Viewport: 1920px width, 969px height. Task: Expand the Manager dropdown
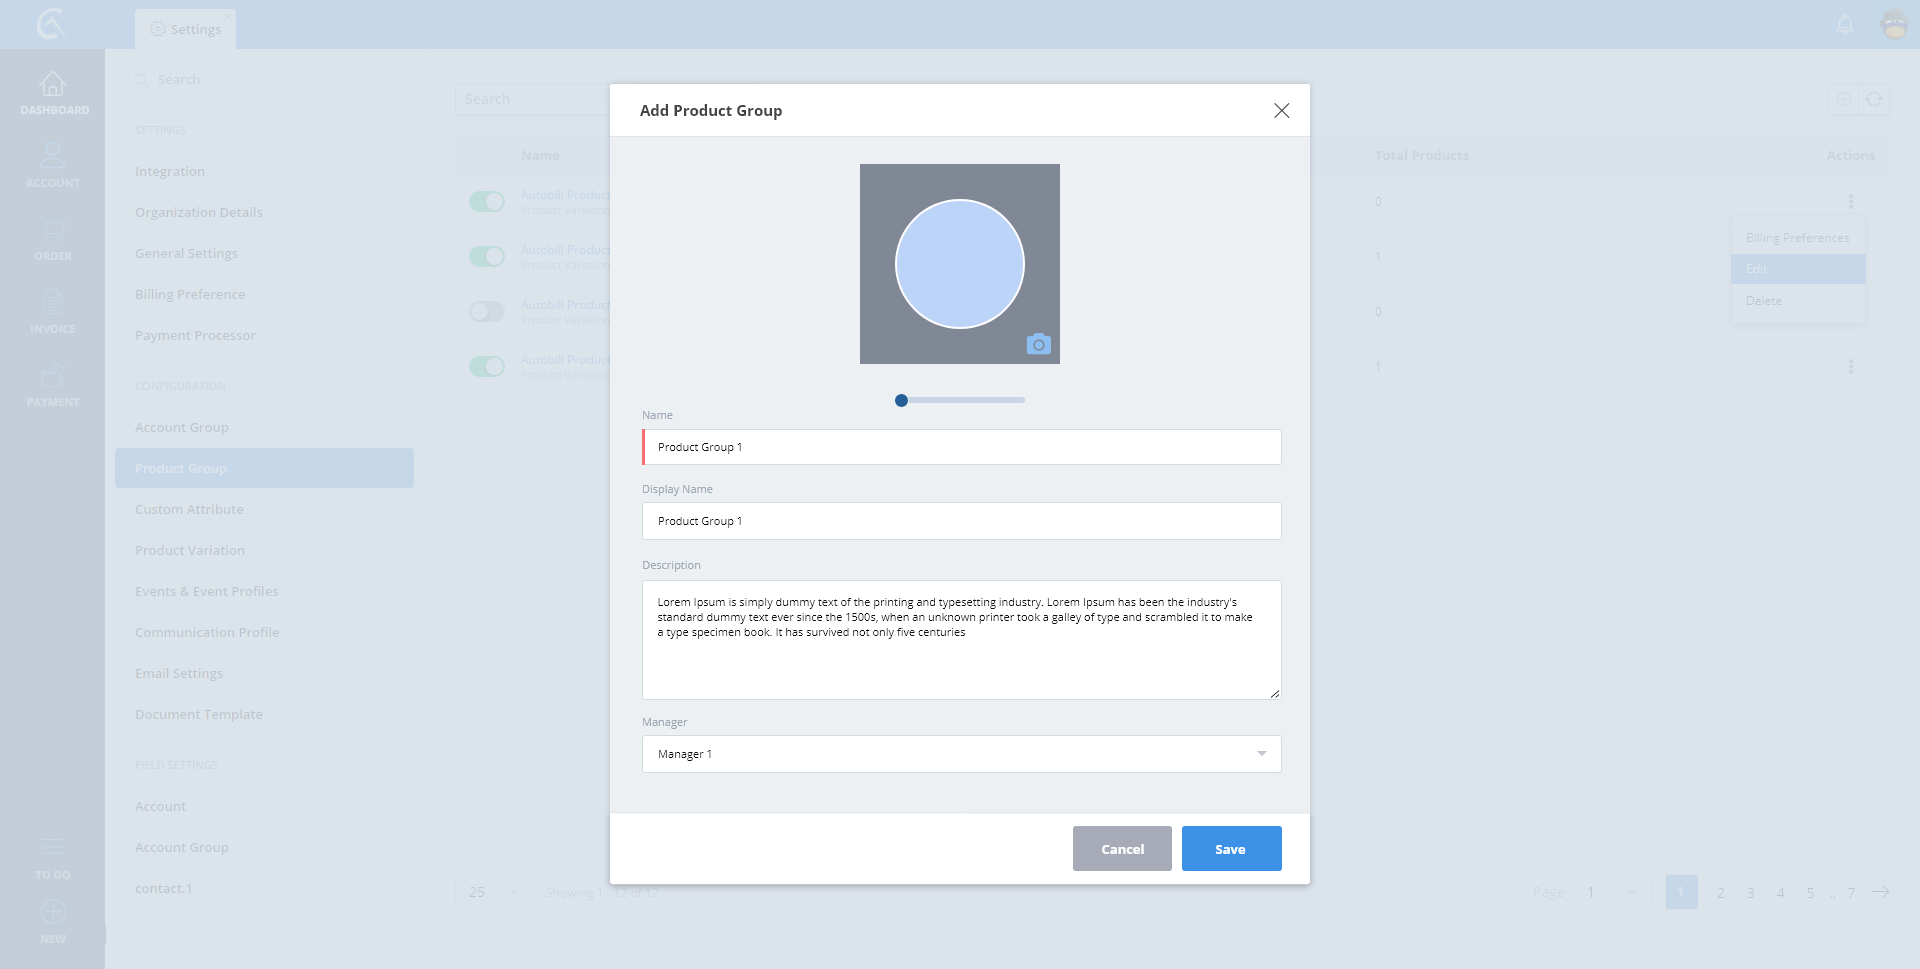pos(1261,754)
